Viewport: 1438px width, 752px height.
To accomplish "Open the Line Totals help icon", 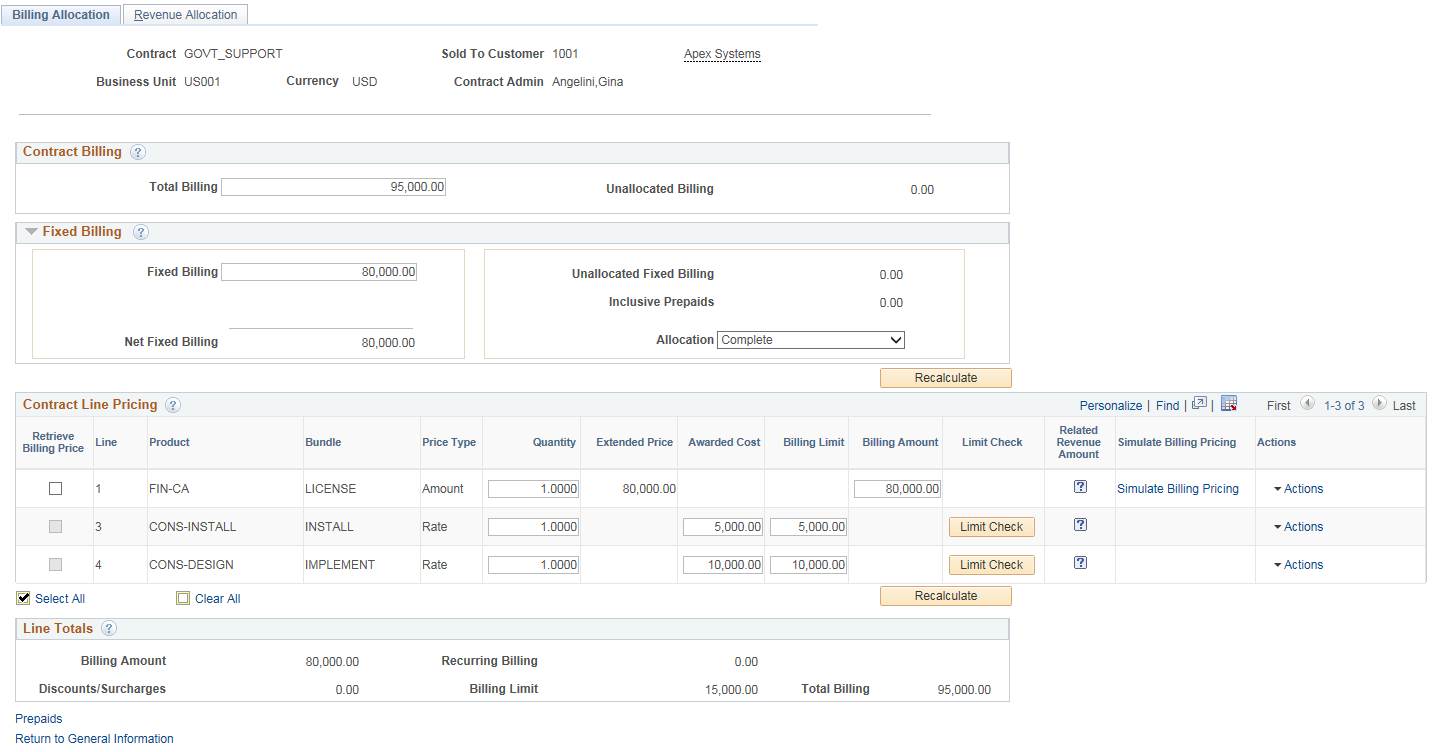I will [x=108, y=629].
